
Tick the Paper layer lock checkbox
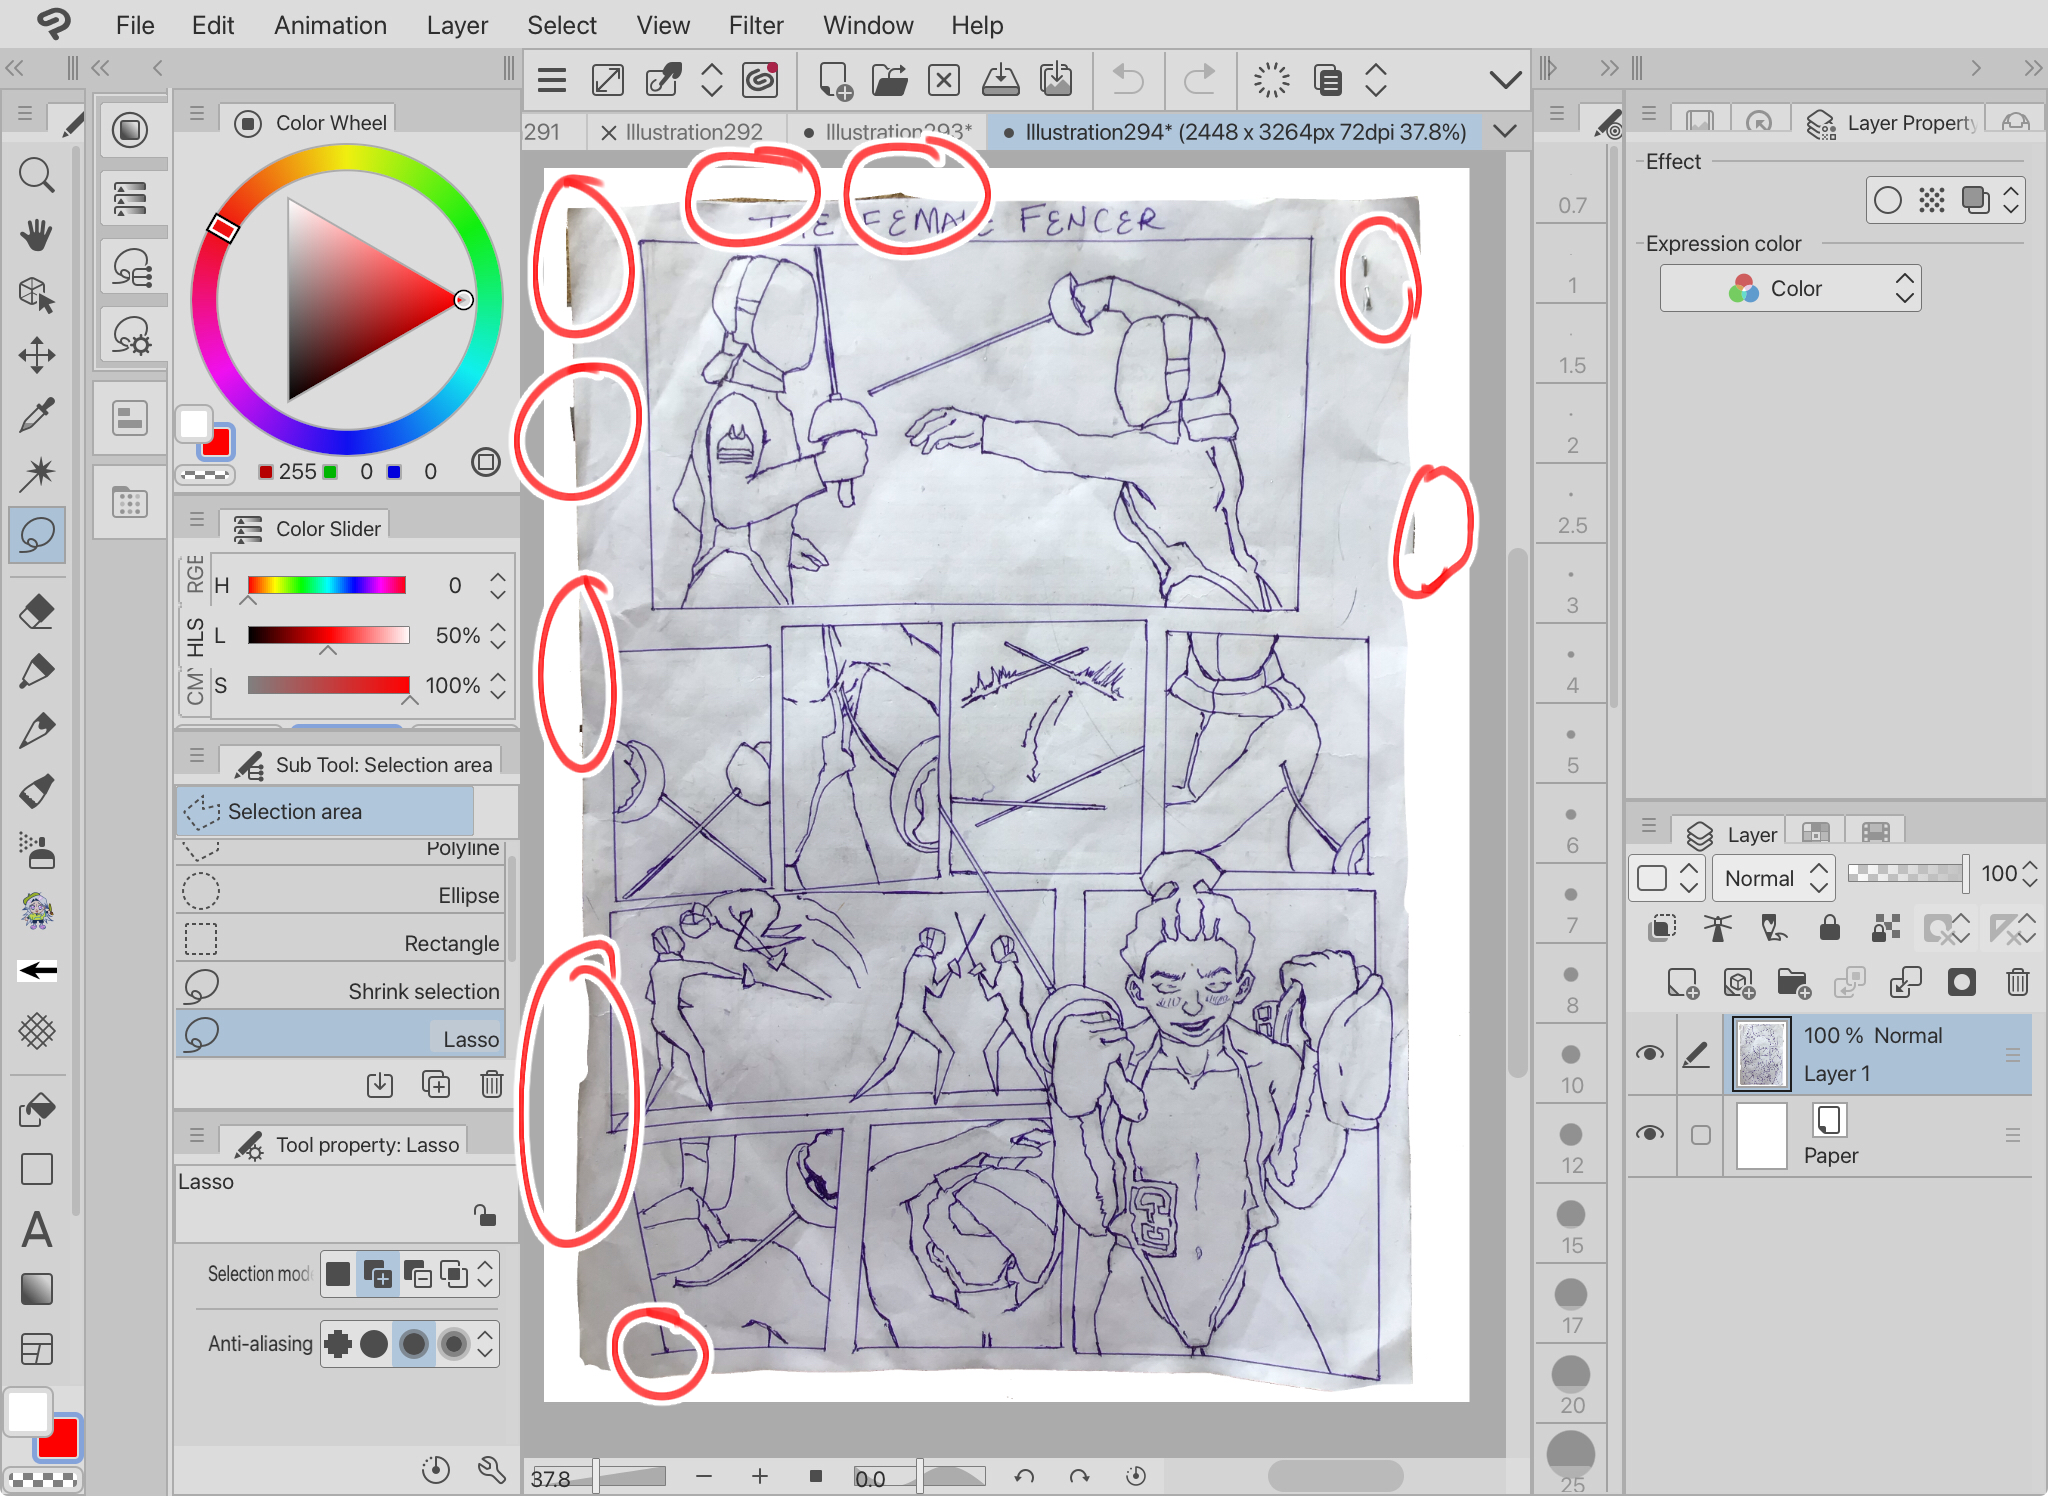[x=1700, y=1135]
